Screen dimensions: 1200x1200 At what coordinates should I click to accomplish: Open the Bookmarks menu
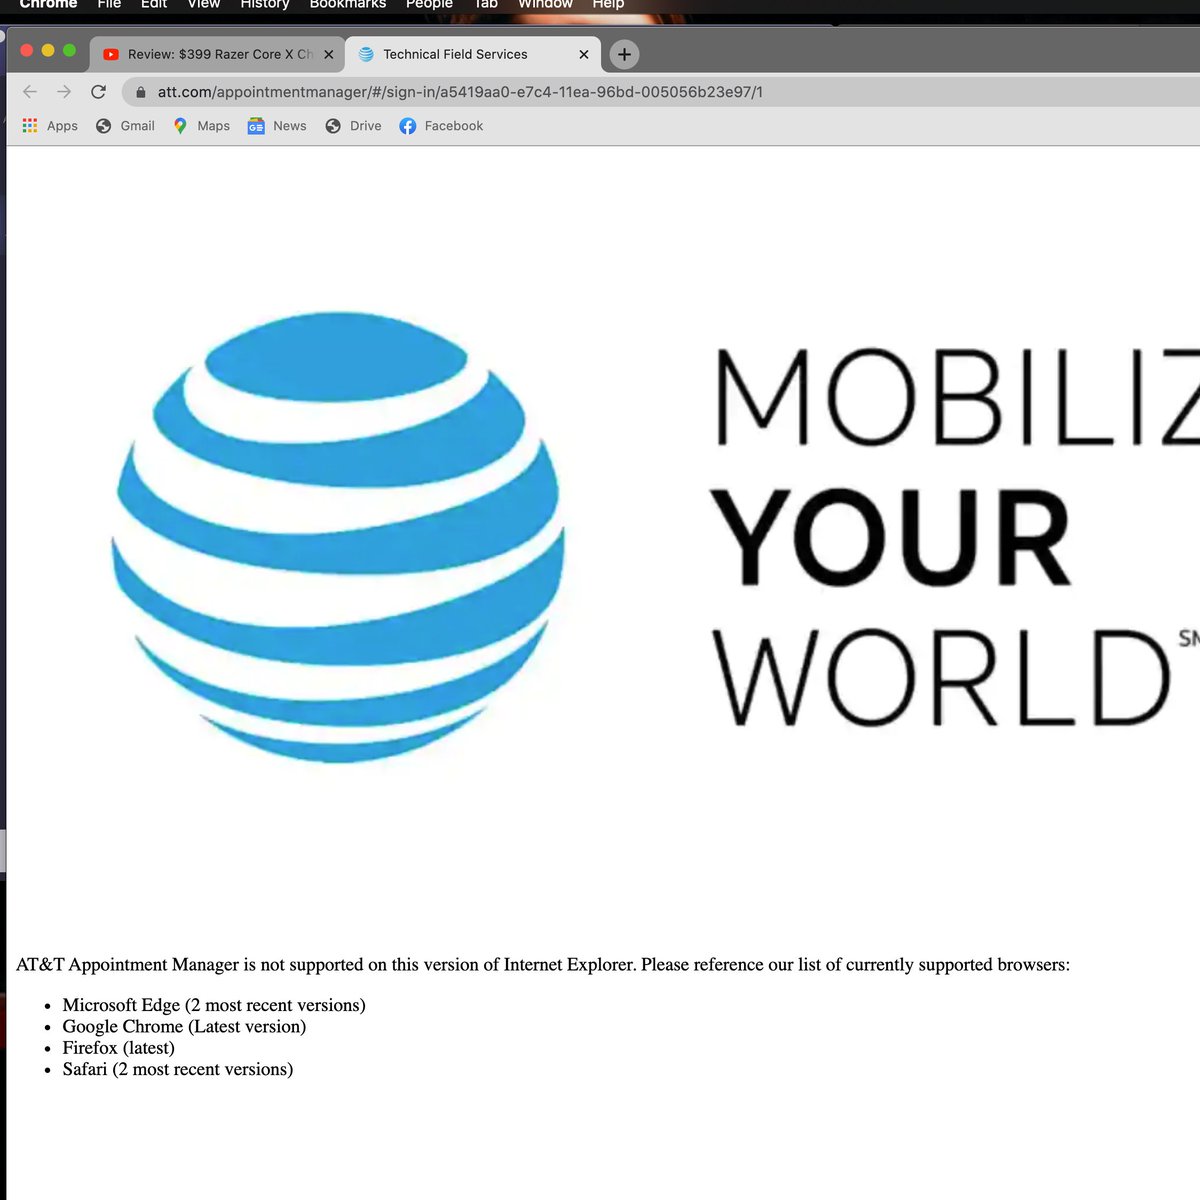click(348, 4)
